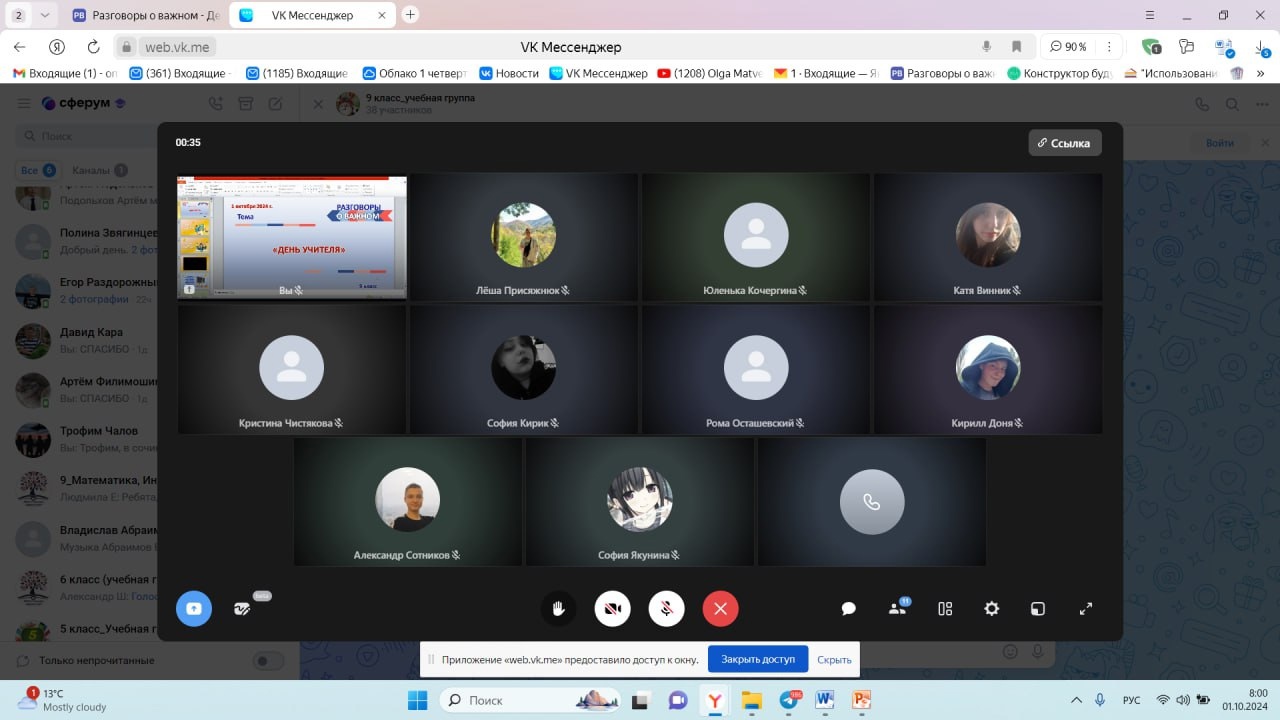Raise hand in the call
The height and width of the screenshot is (720, 1280).
pos(558,608)
